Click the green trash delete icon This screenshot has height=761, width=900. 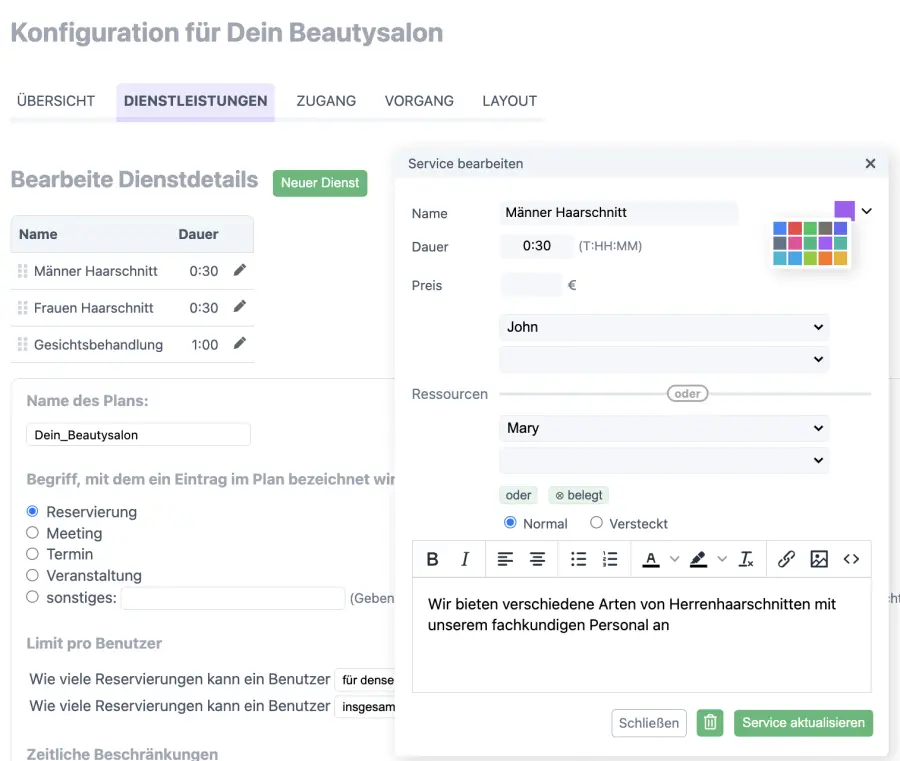click(x=710, y=722)
